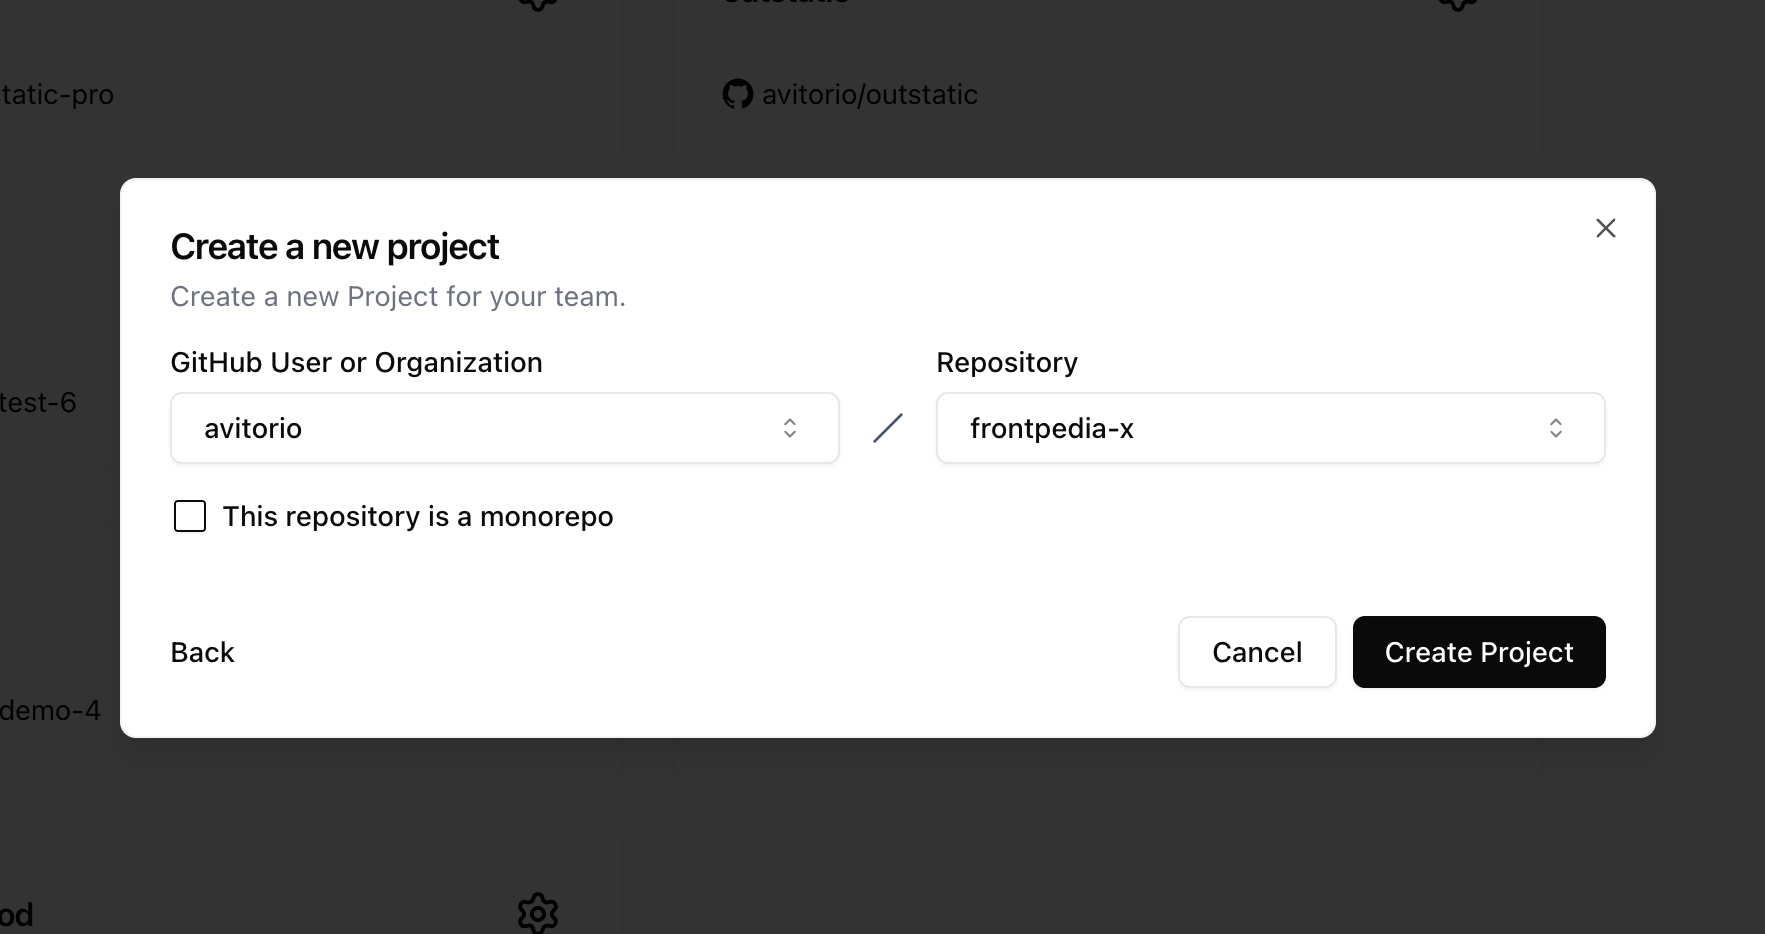
Task: Enable the monorepo checkbox
Action: coord(190,516)
